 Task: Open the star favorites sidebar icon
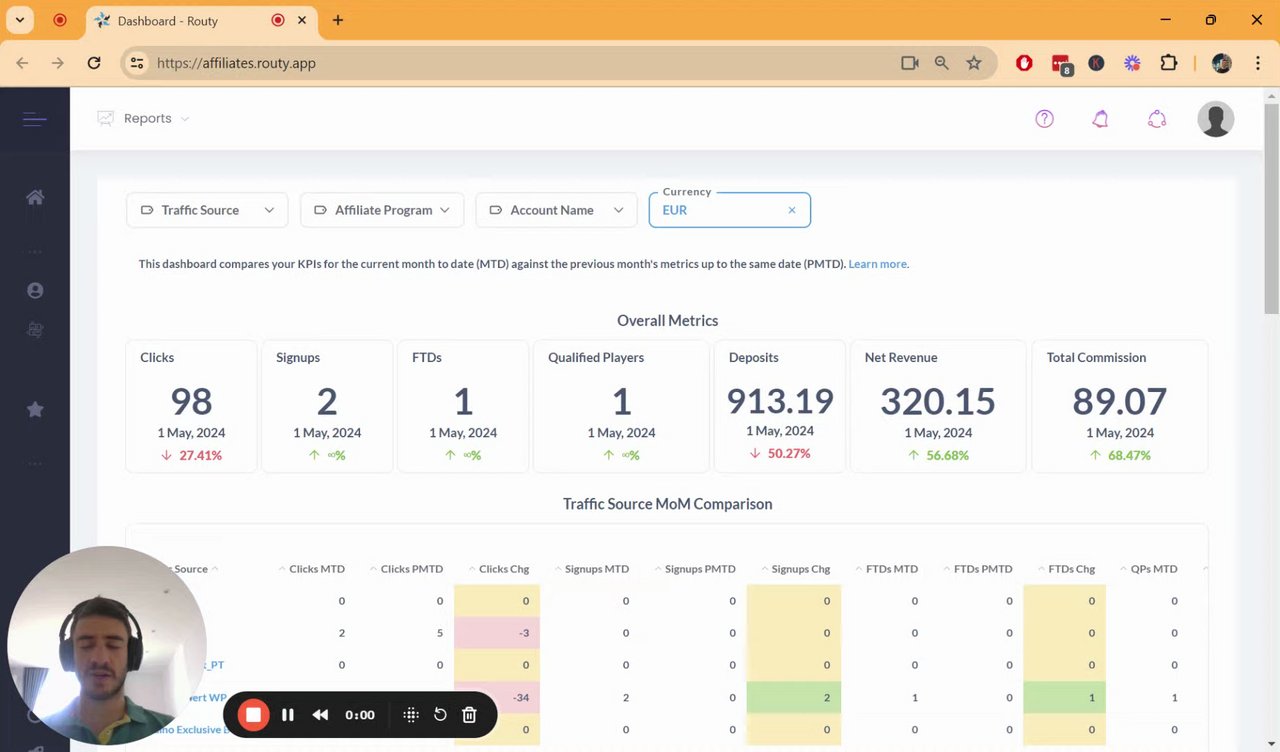(x=35, y=409)
